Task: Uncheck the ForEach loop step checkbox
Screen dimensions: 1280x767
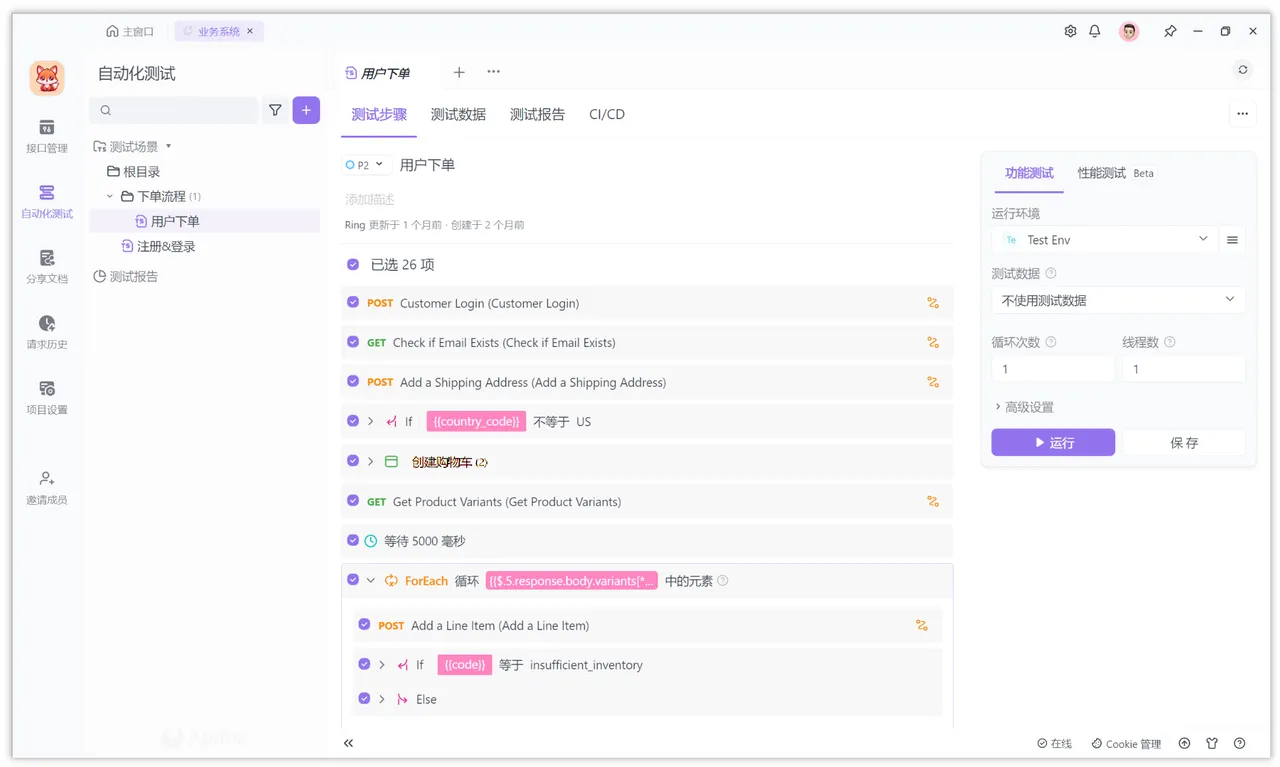Action: (x=353, y=579)
